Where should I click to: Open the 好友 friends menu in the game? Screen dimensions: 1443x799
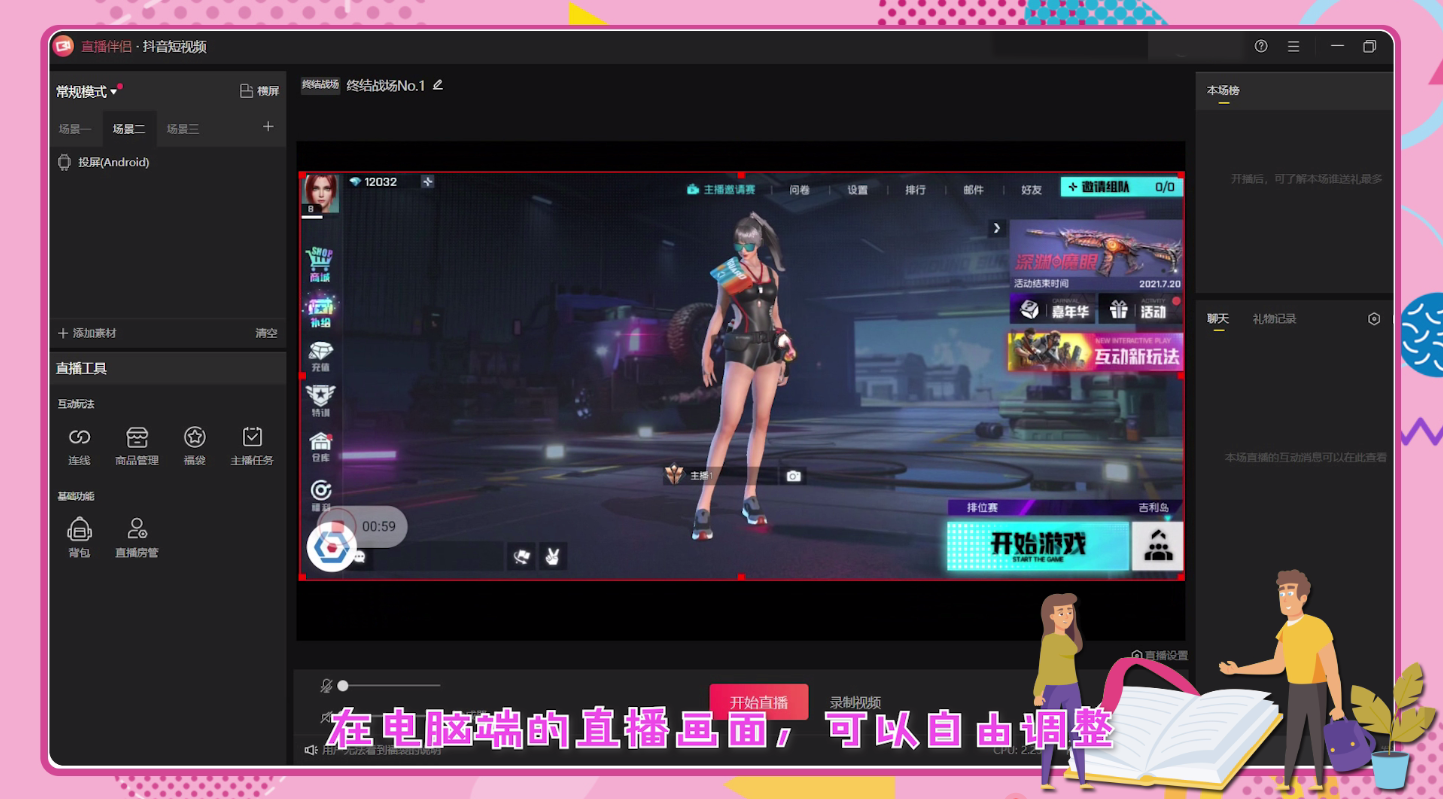[1032, 190]
